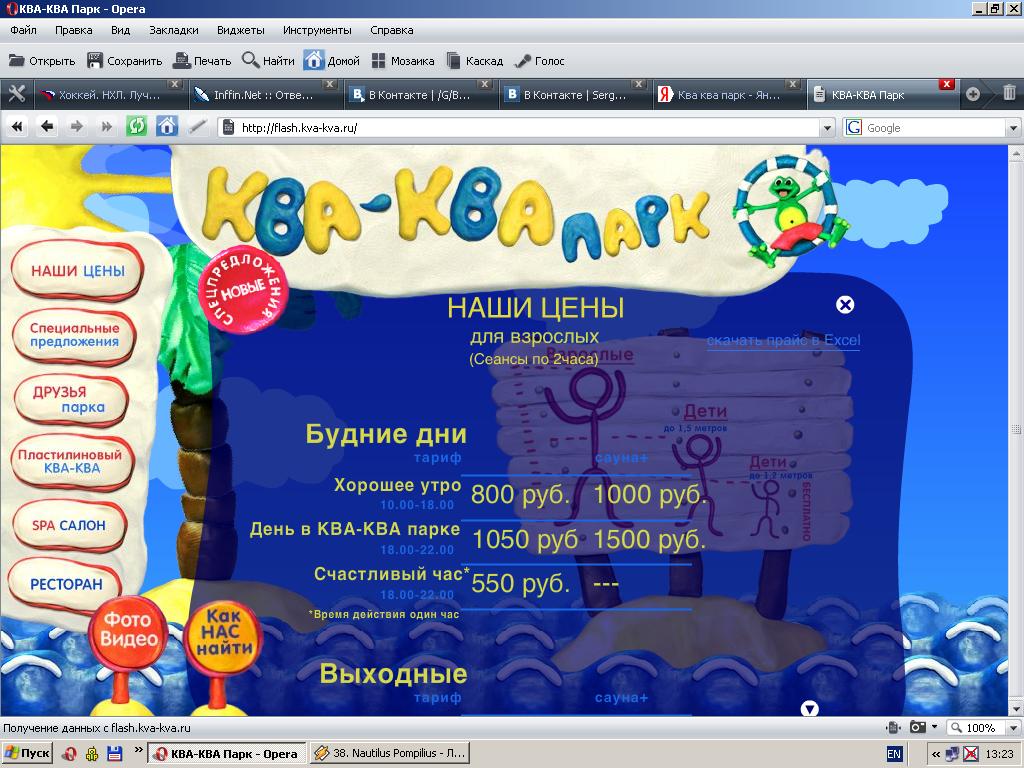1024x768 pixels.
Task: Click the down arrow to scroll price list
Action: click(x=810, y=708)
